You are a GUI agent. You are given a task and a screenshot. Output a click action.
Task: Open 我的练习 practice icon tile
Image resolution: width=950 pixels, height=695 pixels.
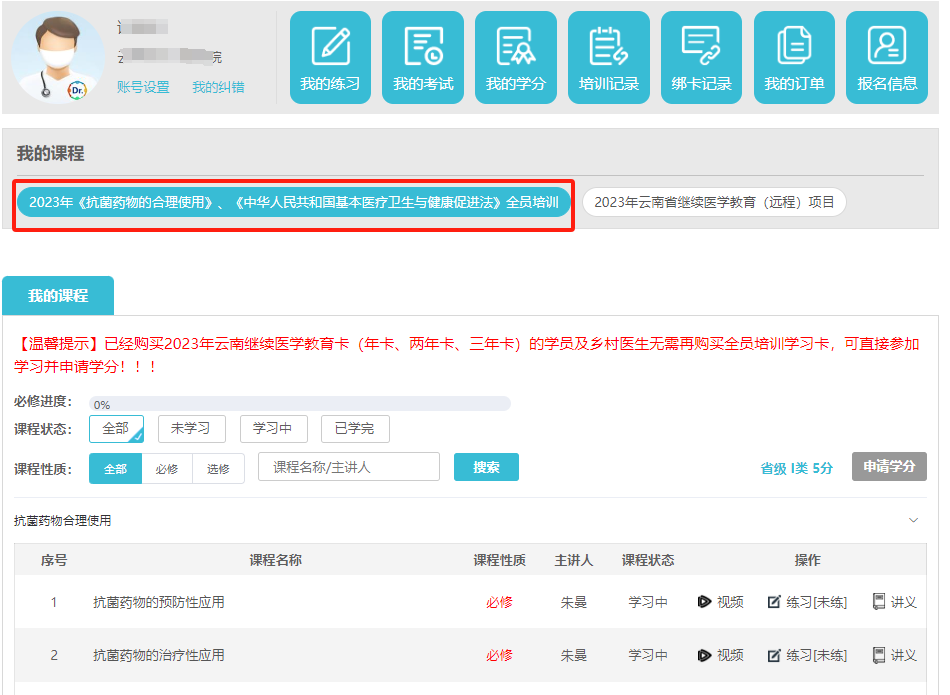tap(330, 57)
